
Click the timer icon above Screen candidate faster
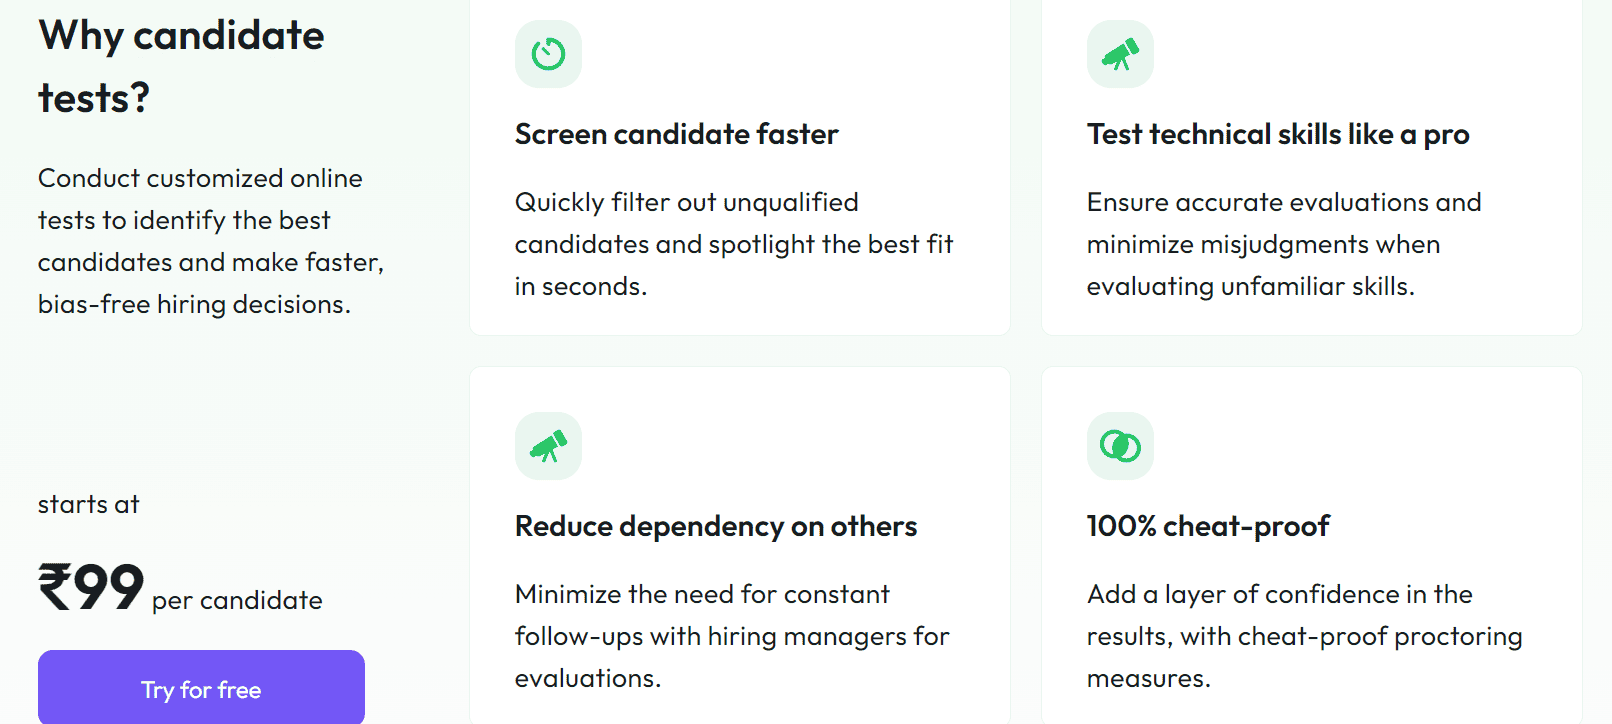(548, 54)
